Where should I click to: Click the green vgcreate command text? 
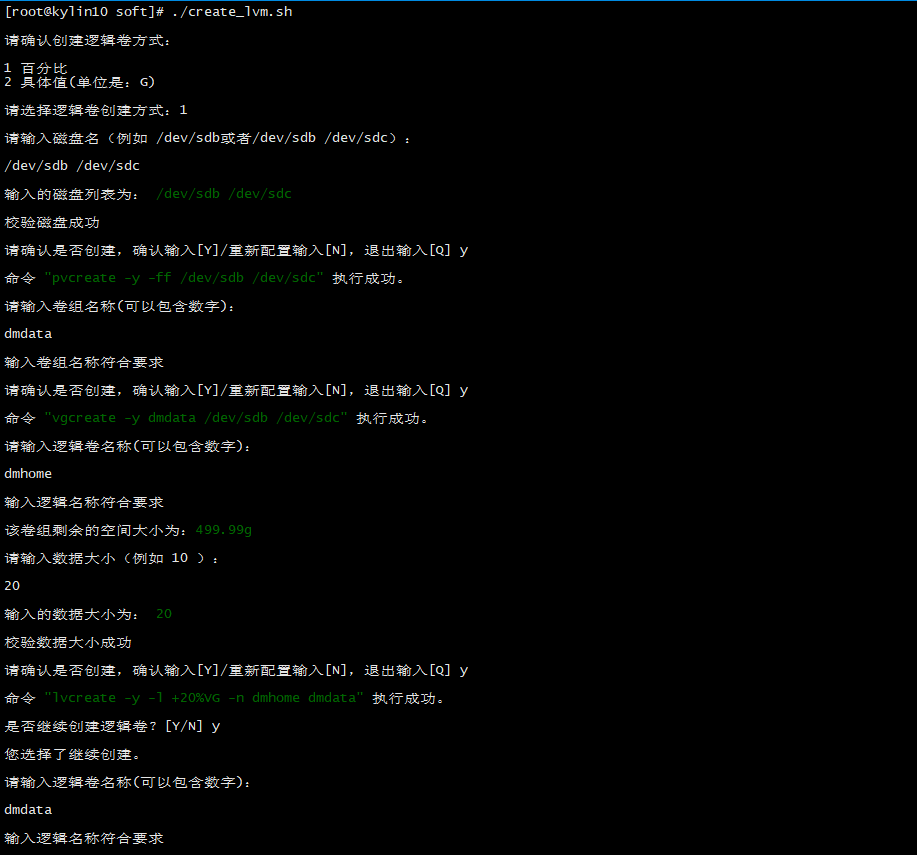[x=196, y=418]
